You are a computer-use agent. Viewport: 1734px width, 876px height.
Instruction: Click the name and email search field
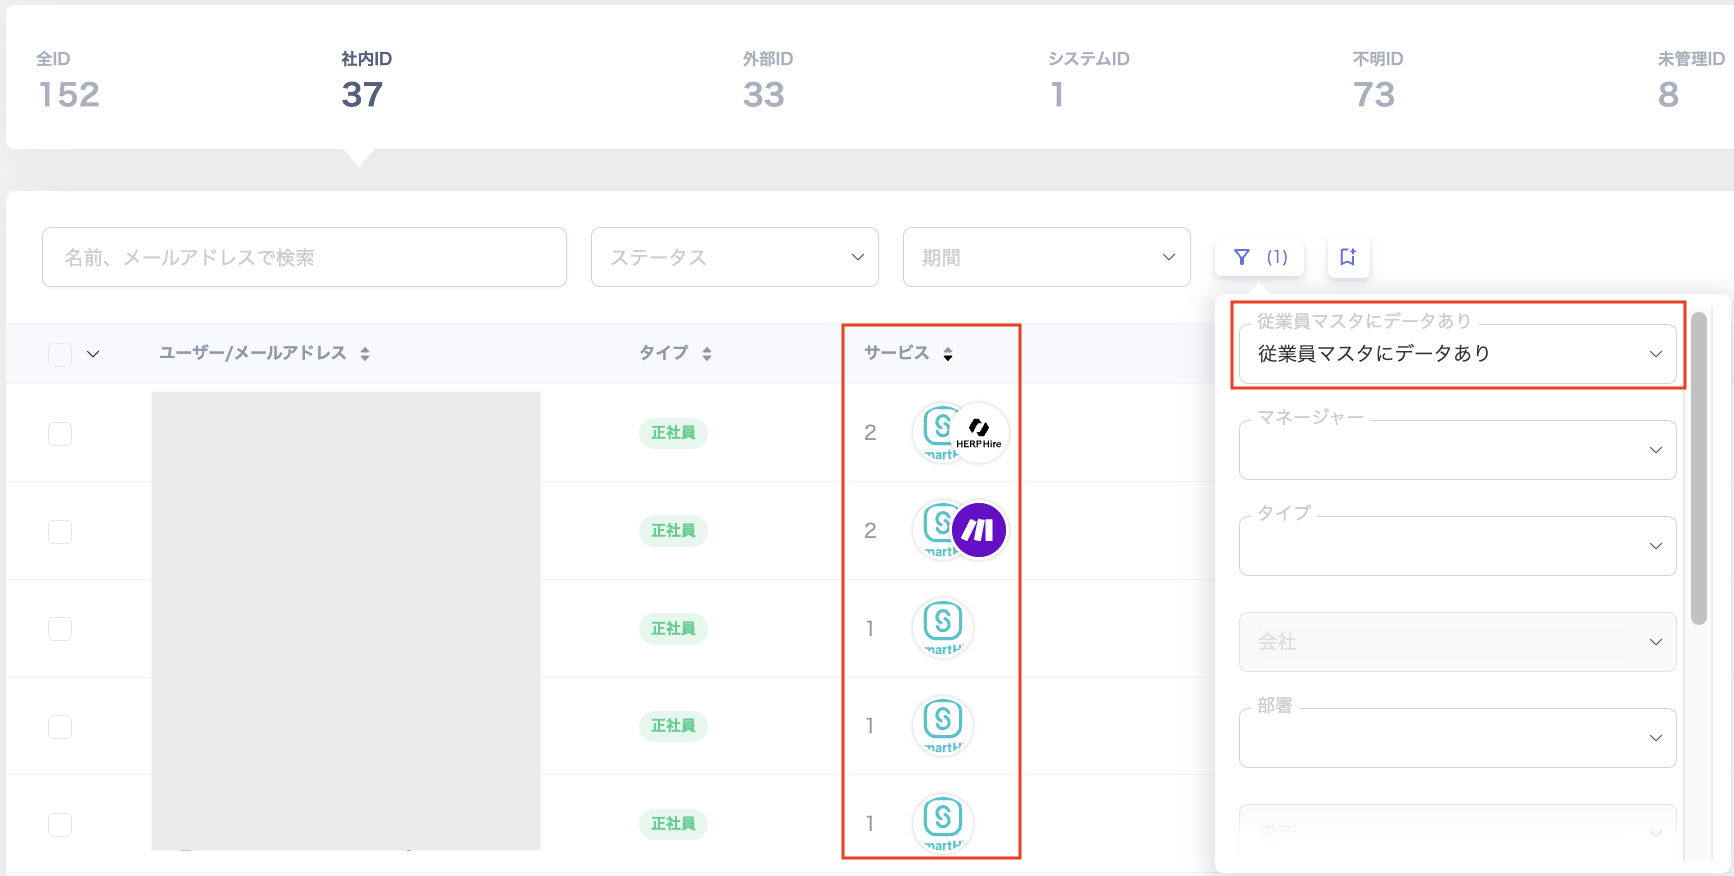click(304, 257)
